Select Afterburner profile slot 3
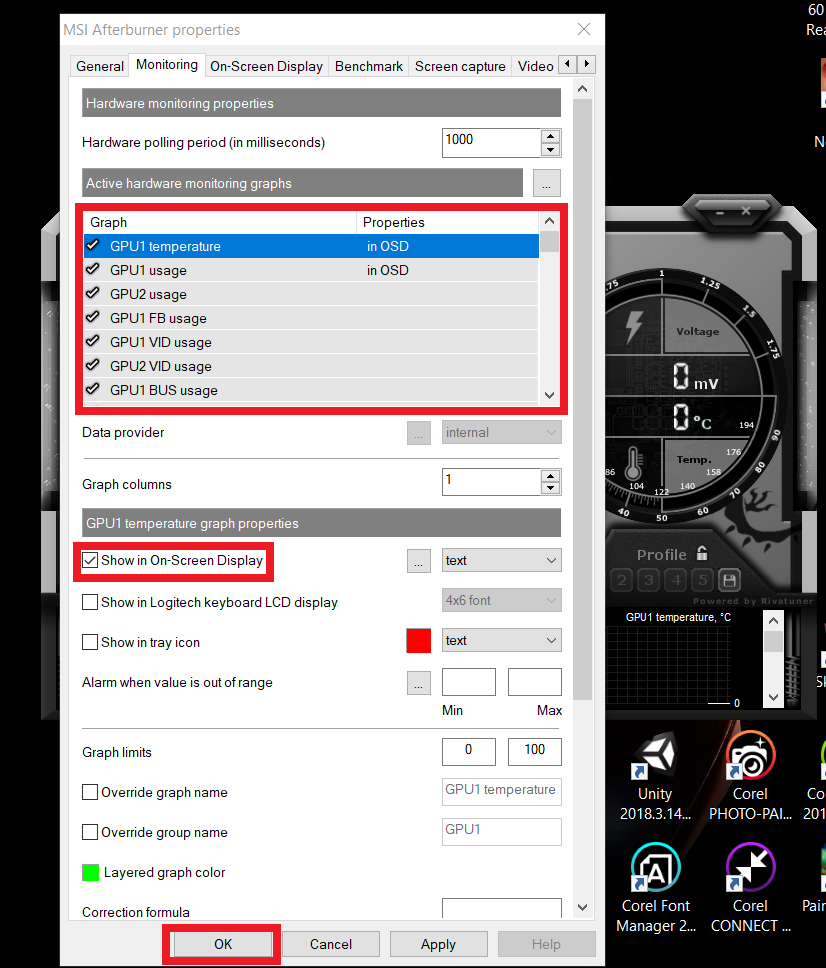826x968 pixels. pyautogui.click(x=649, y=580)
